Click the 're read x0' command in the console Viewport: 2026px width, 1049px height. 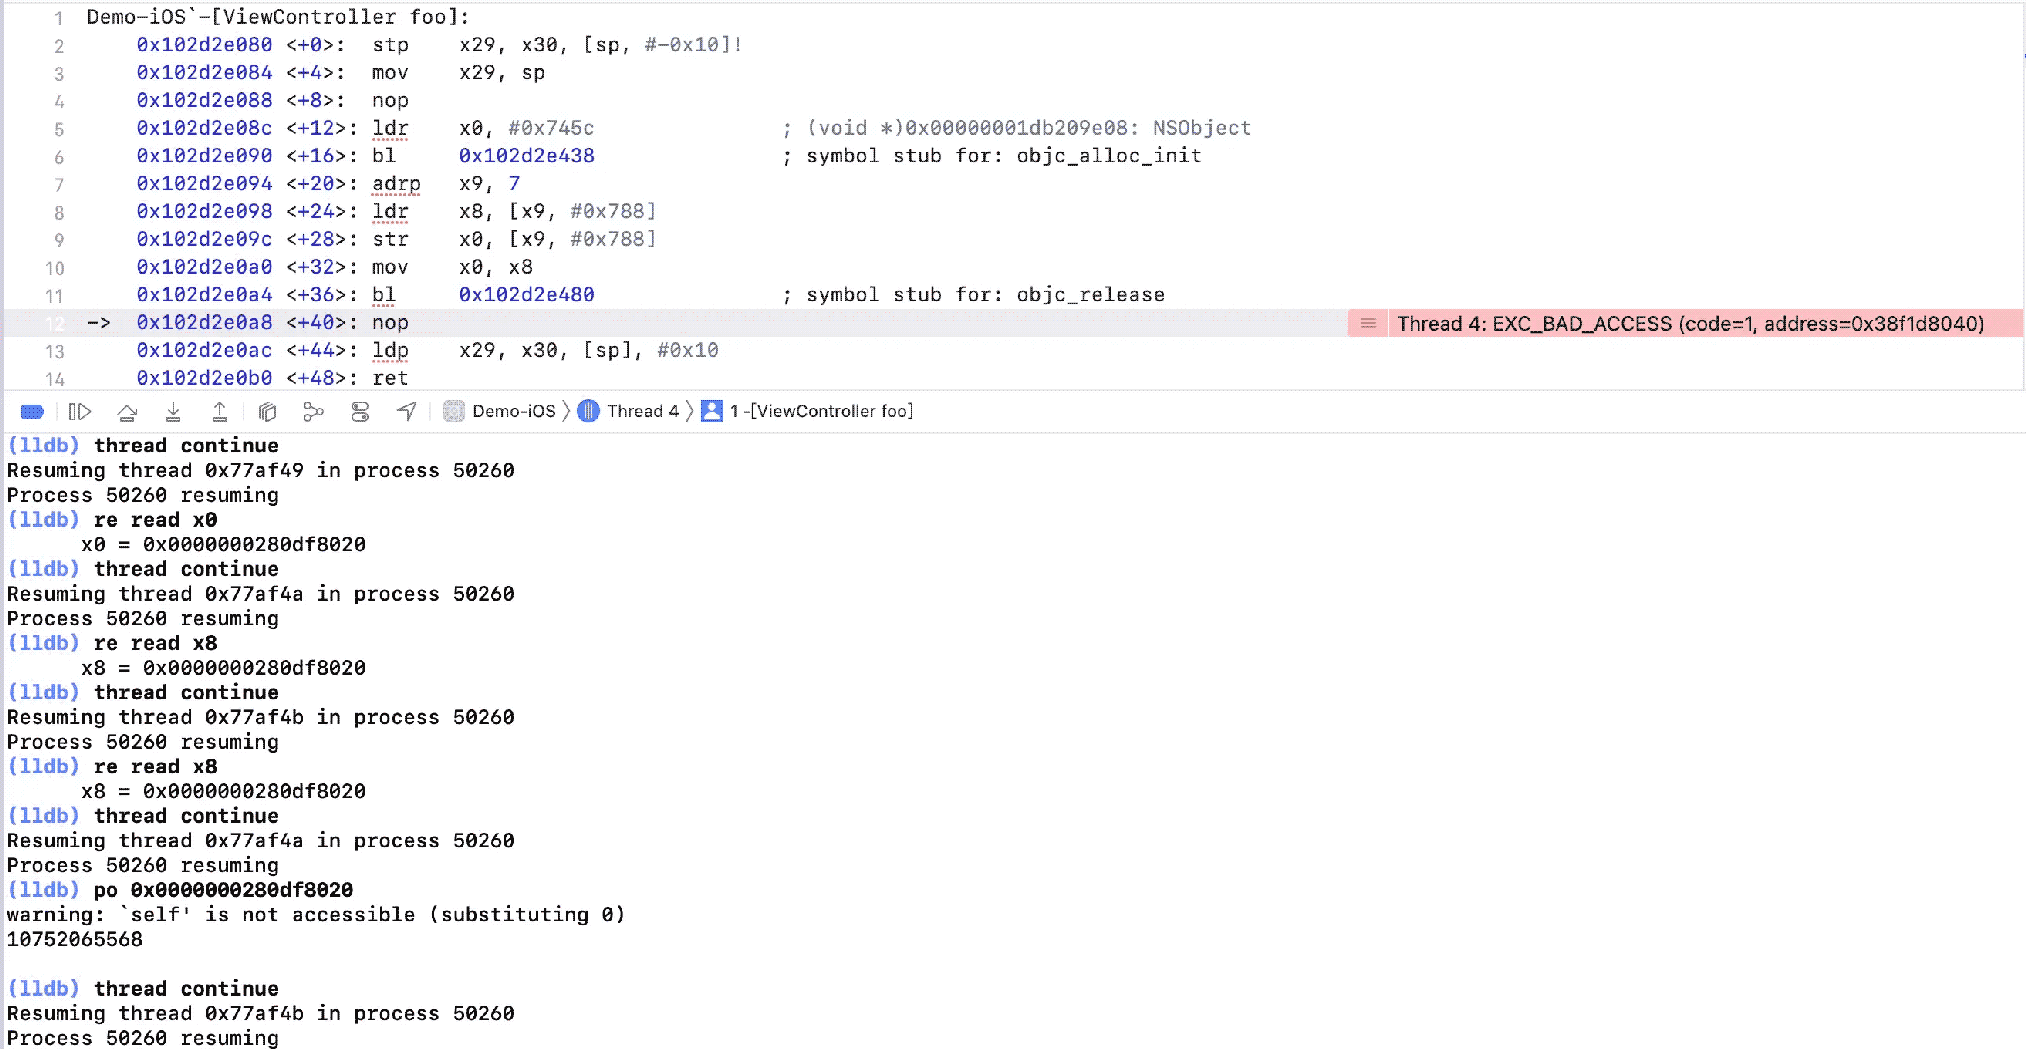155,520
